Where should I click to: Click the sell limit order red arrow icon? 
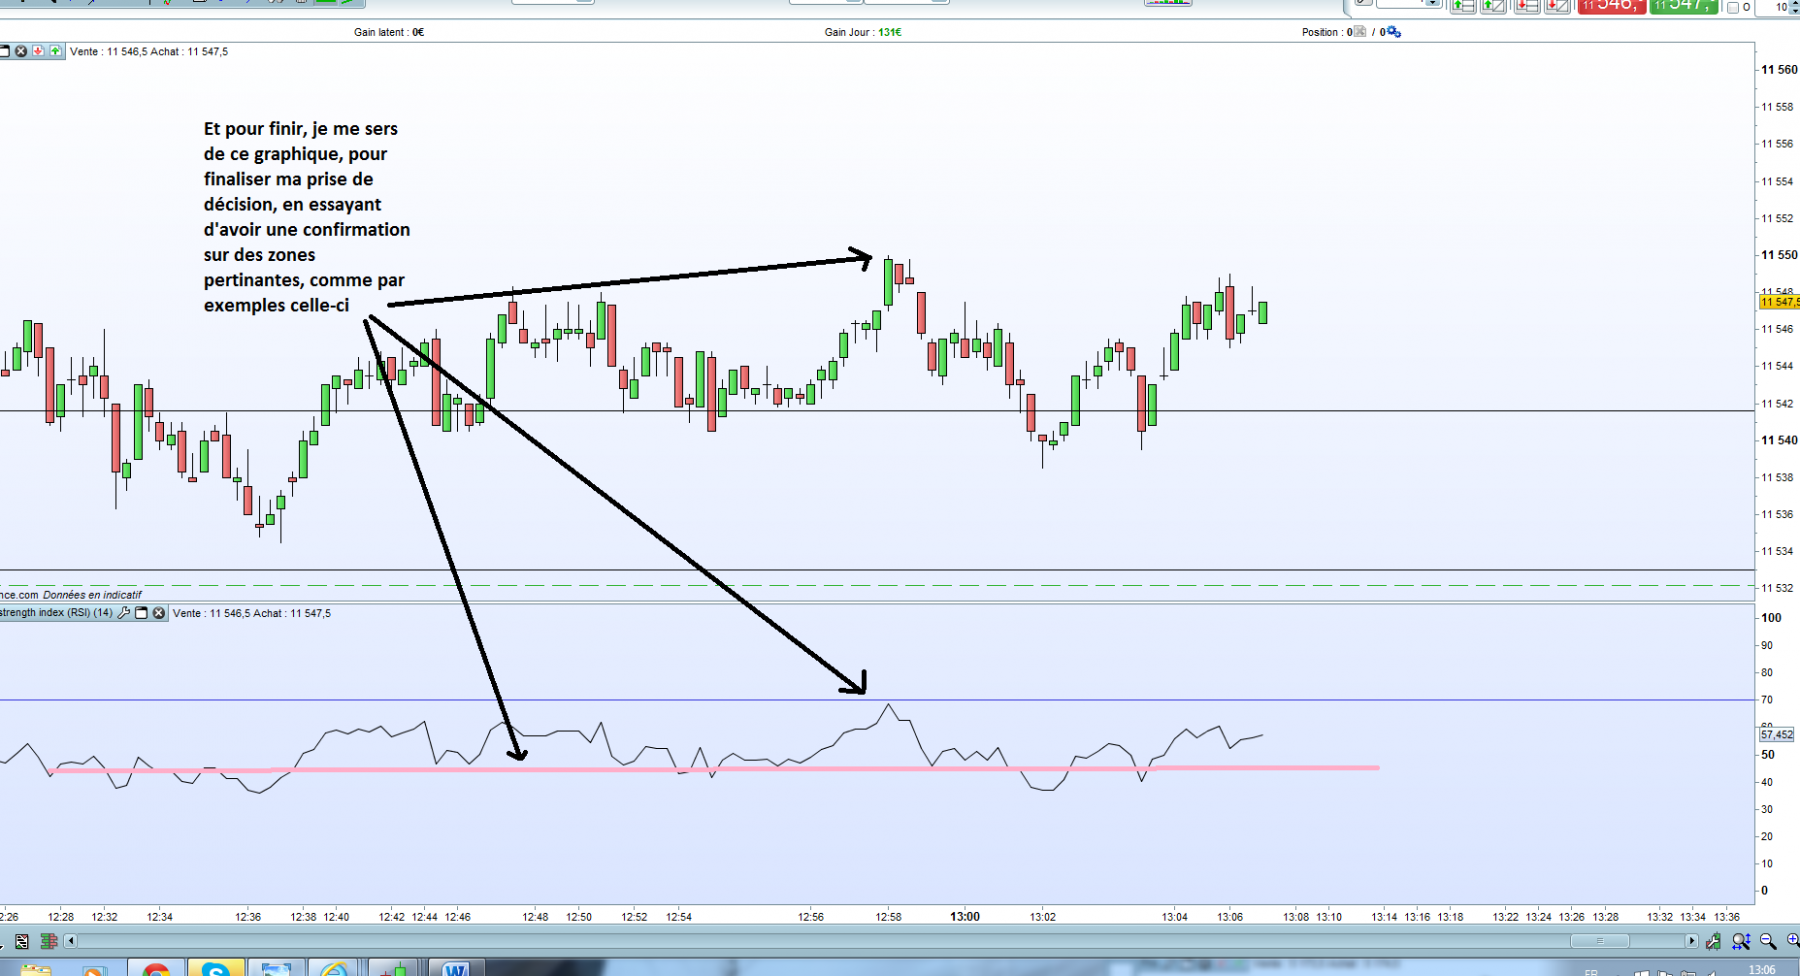click(x=1527, y=5)
